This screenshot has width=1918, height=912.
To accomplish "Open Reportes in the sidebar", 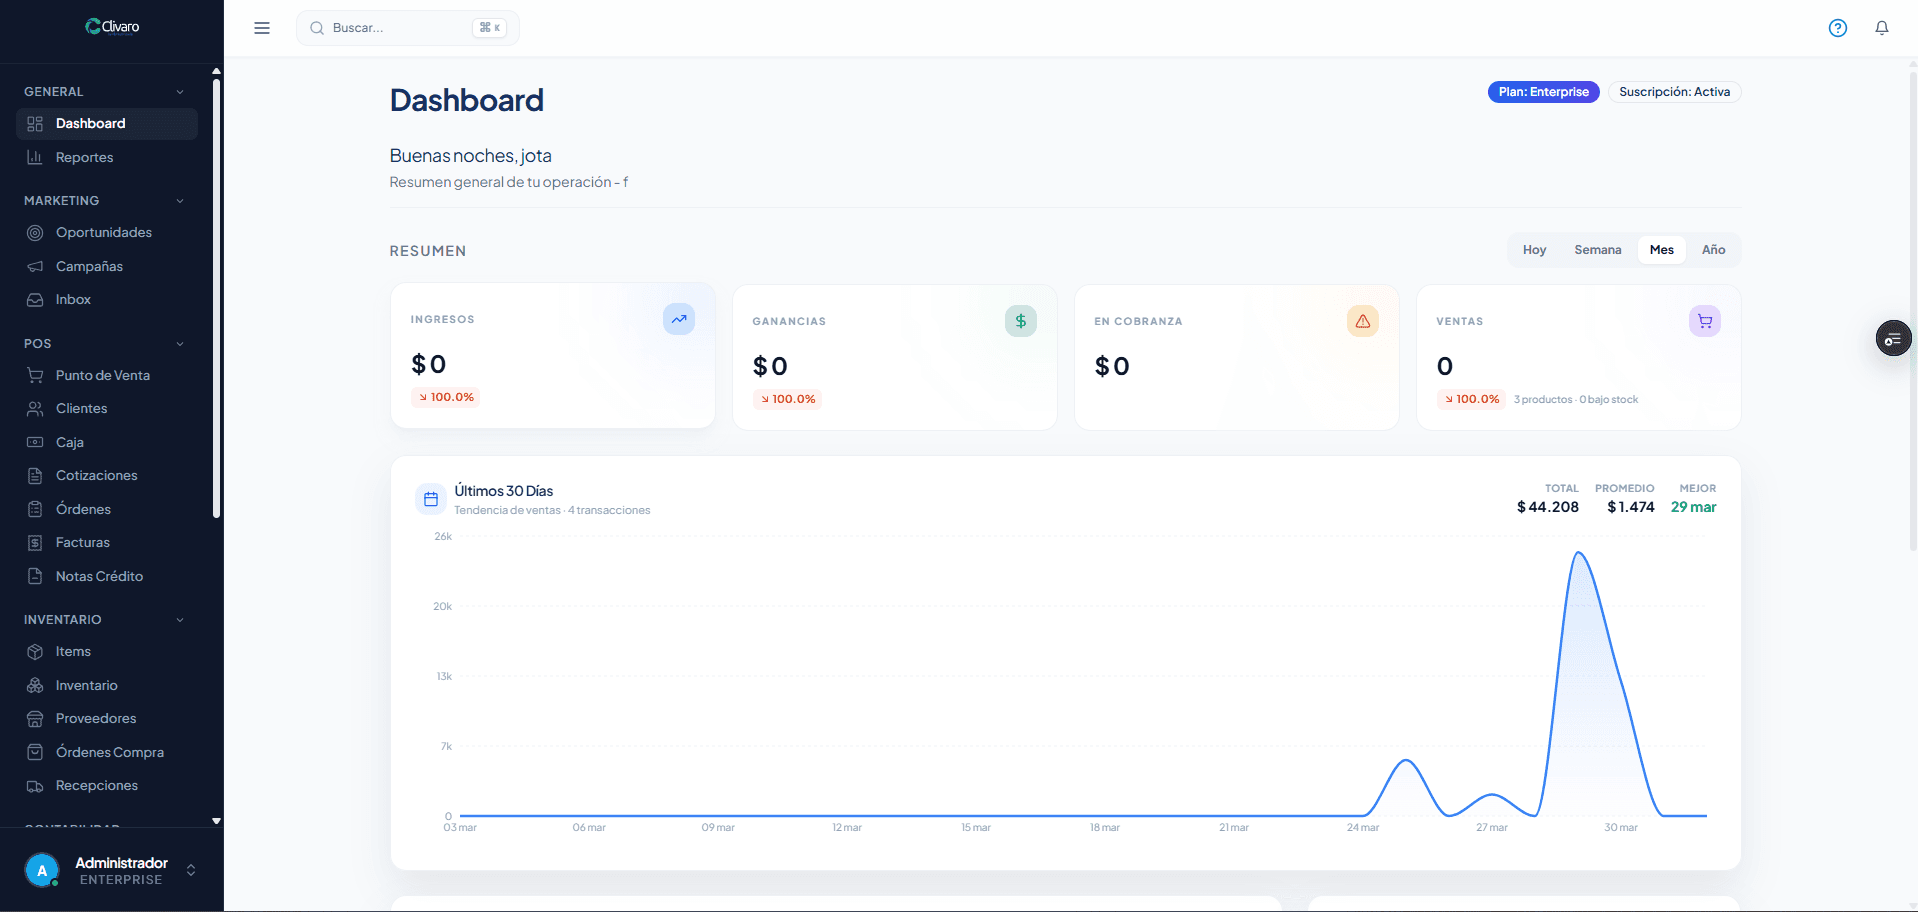I will click(x=85, y=158).
